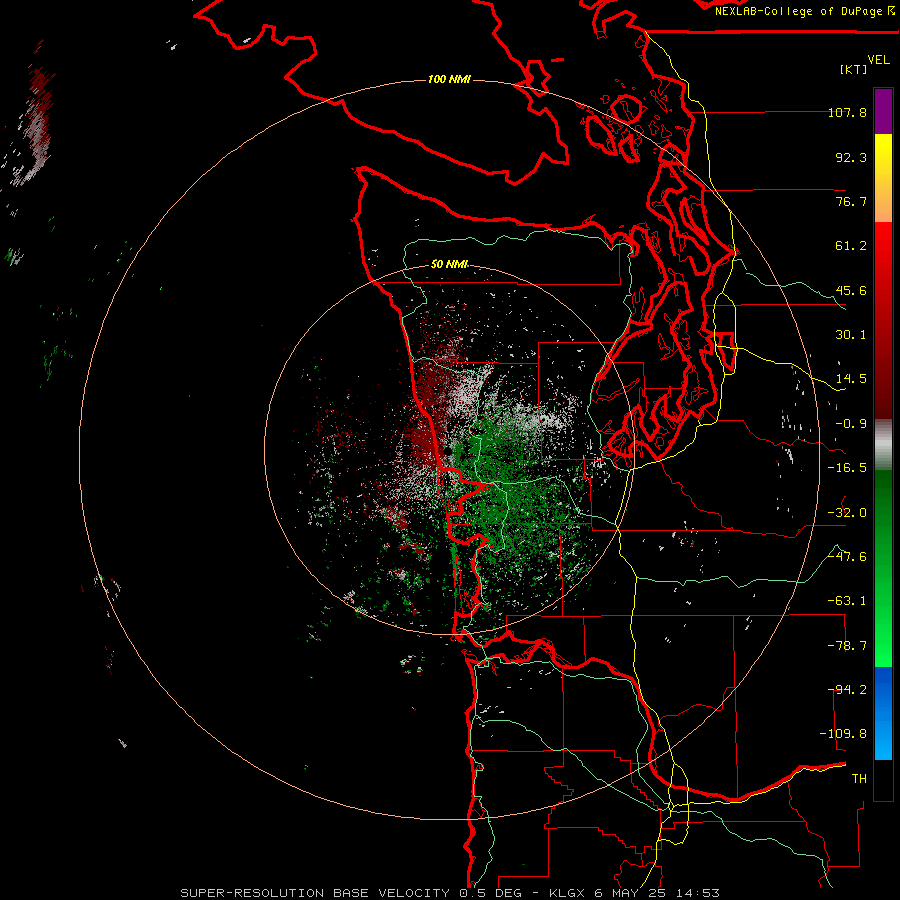Image resolution: width=900 pixels, height=900 pixels.
Task: Select the -32.0 legend value
Action: click(x=847, y=513)
